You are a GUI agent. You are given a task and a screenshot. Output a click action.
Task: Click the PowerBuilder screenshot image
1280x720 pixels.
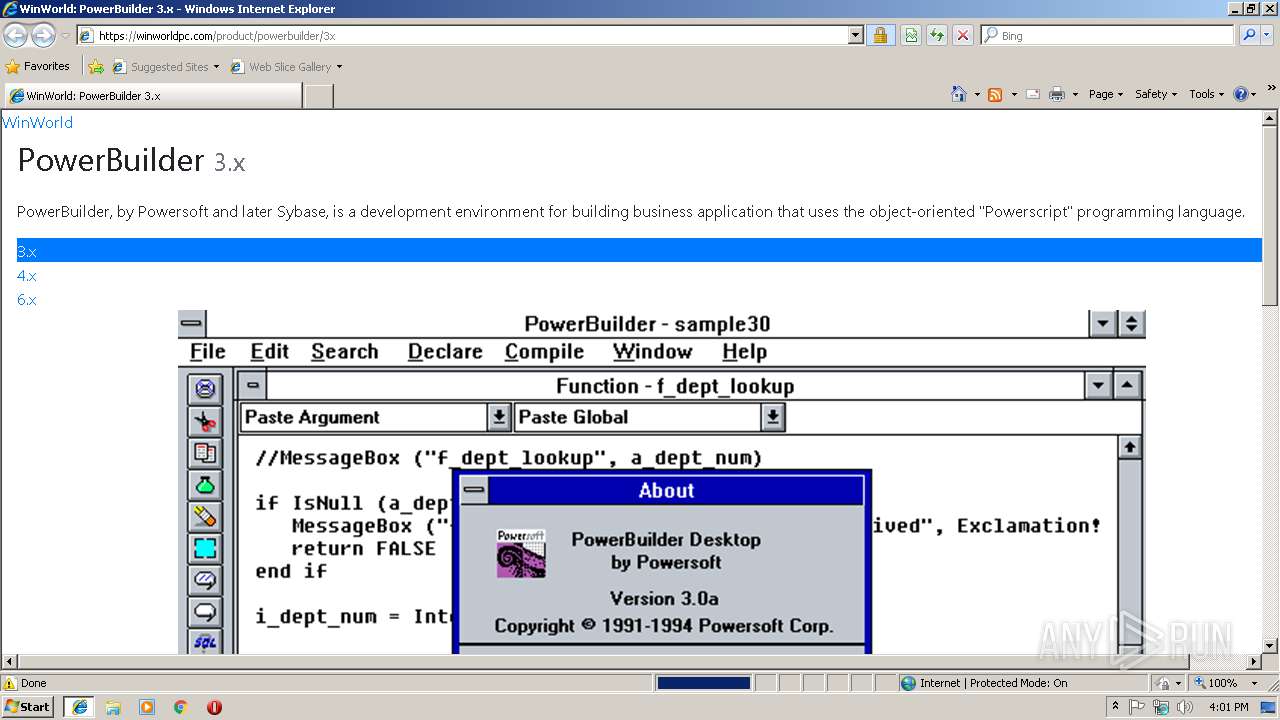click(661, 482)
